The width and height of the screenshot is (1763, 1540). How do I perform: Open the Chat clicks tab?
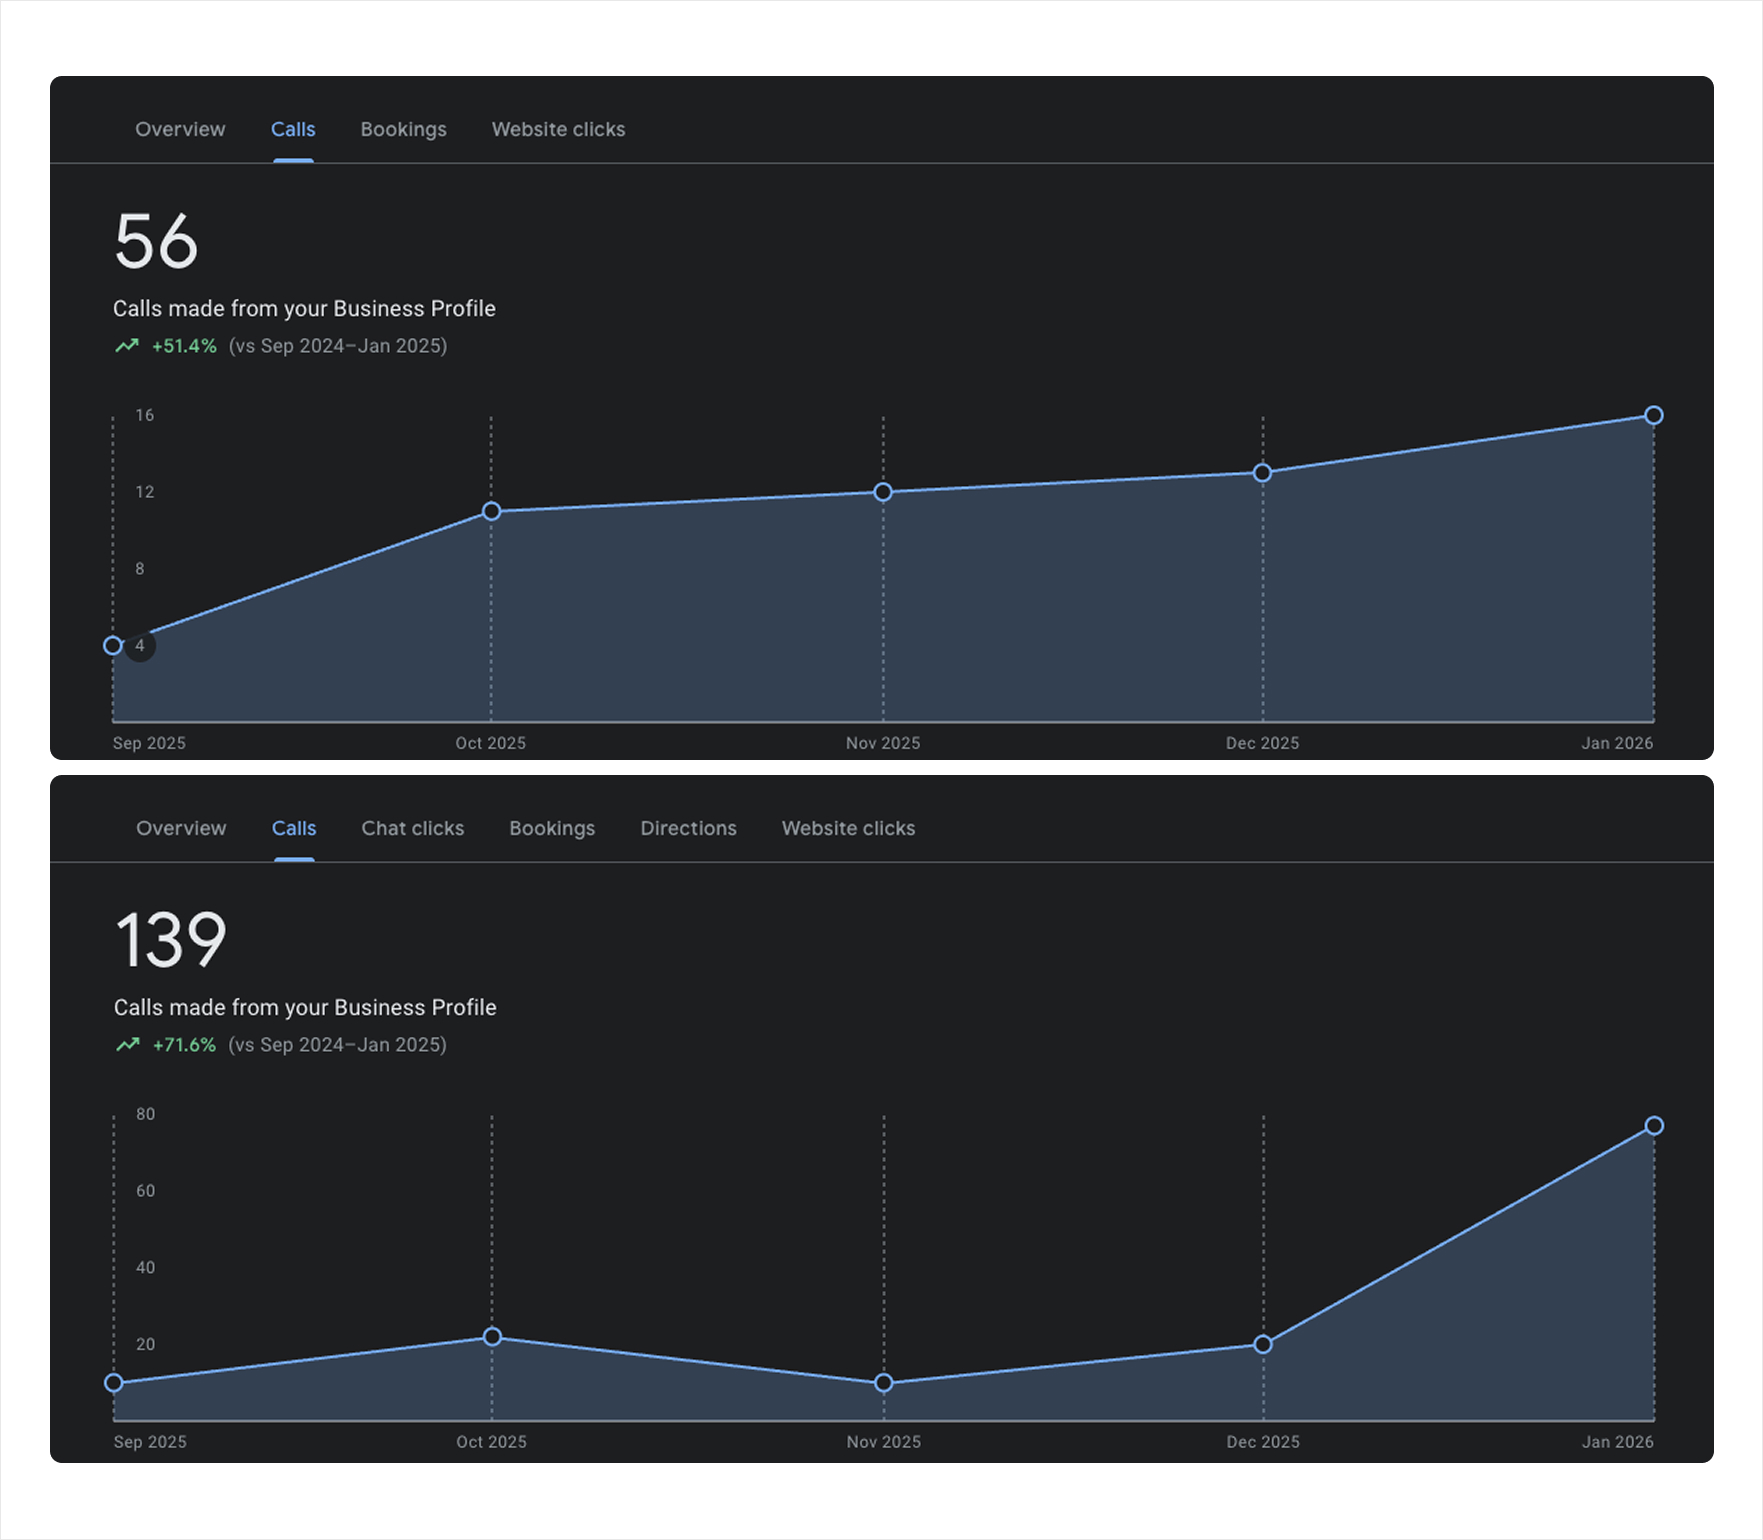pos(412,828)
